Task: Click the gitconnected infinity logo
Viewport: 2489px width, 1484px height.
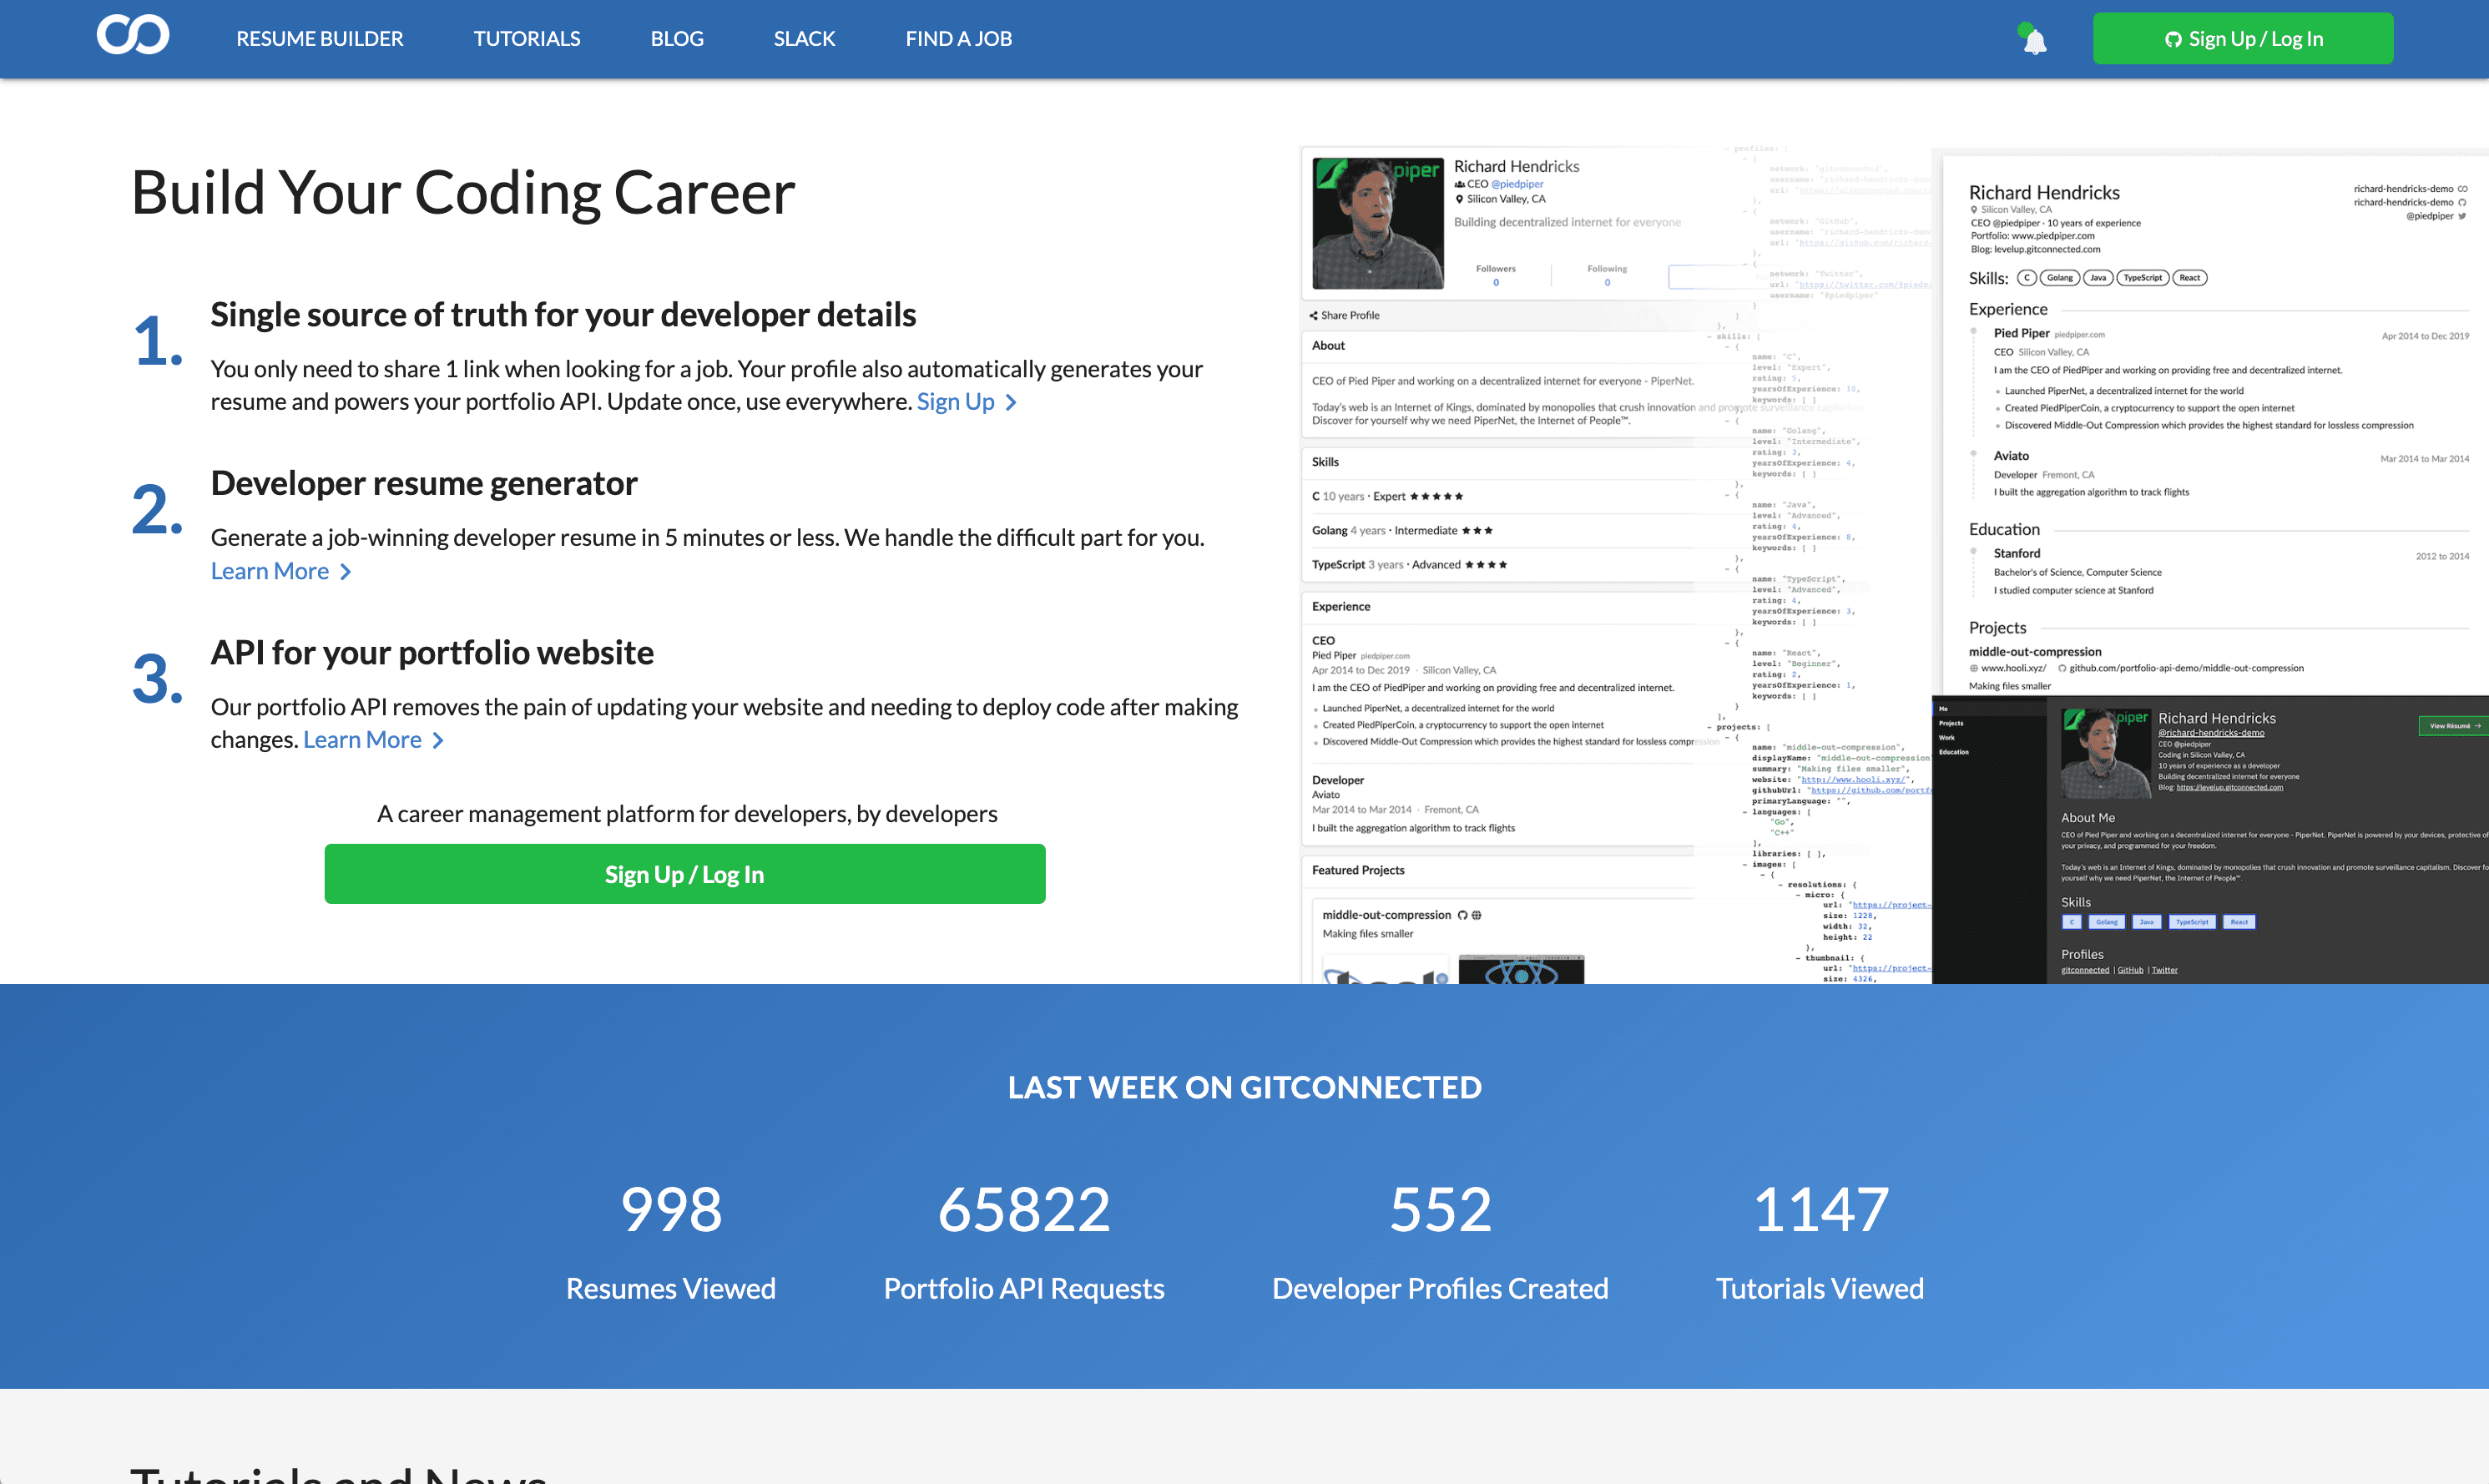Action: click(132, 36)
